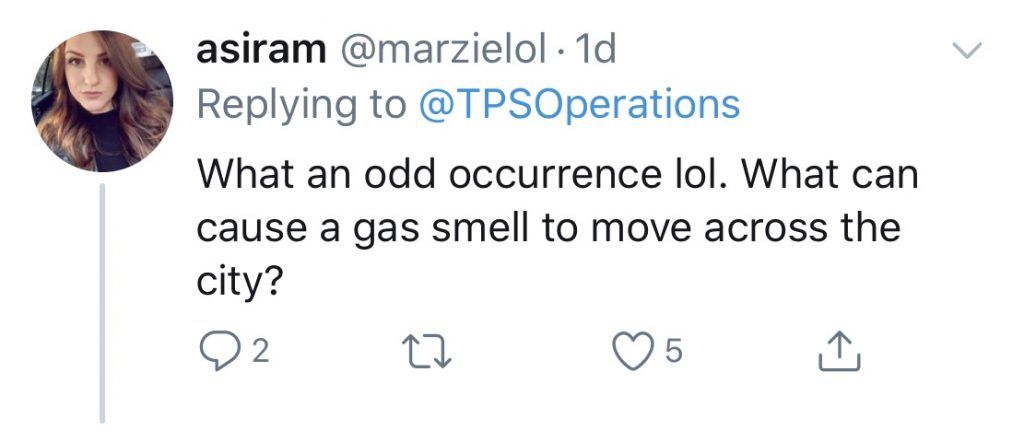Reply to asiram's tweet using speech bubble icon
This screenshot has height=430, width=1024.
point(215,350)
